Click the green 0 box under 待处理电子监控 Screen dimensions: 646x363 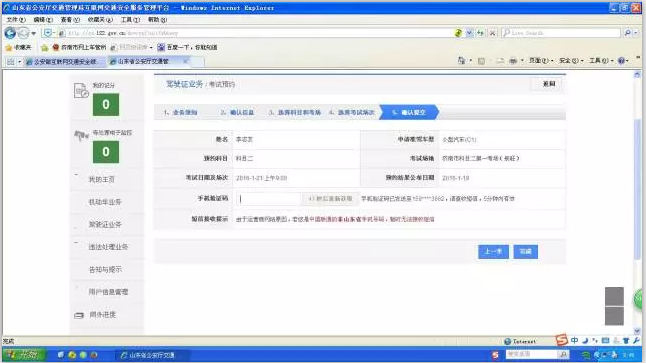pos(106,152)
